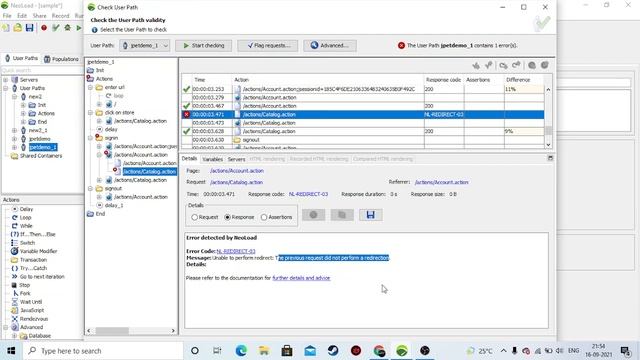Open the Edit menu in NeoLoad

click(x=22, y=16)
